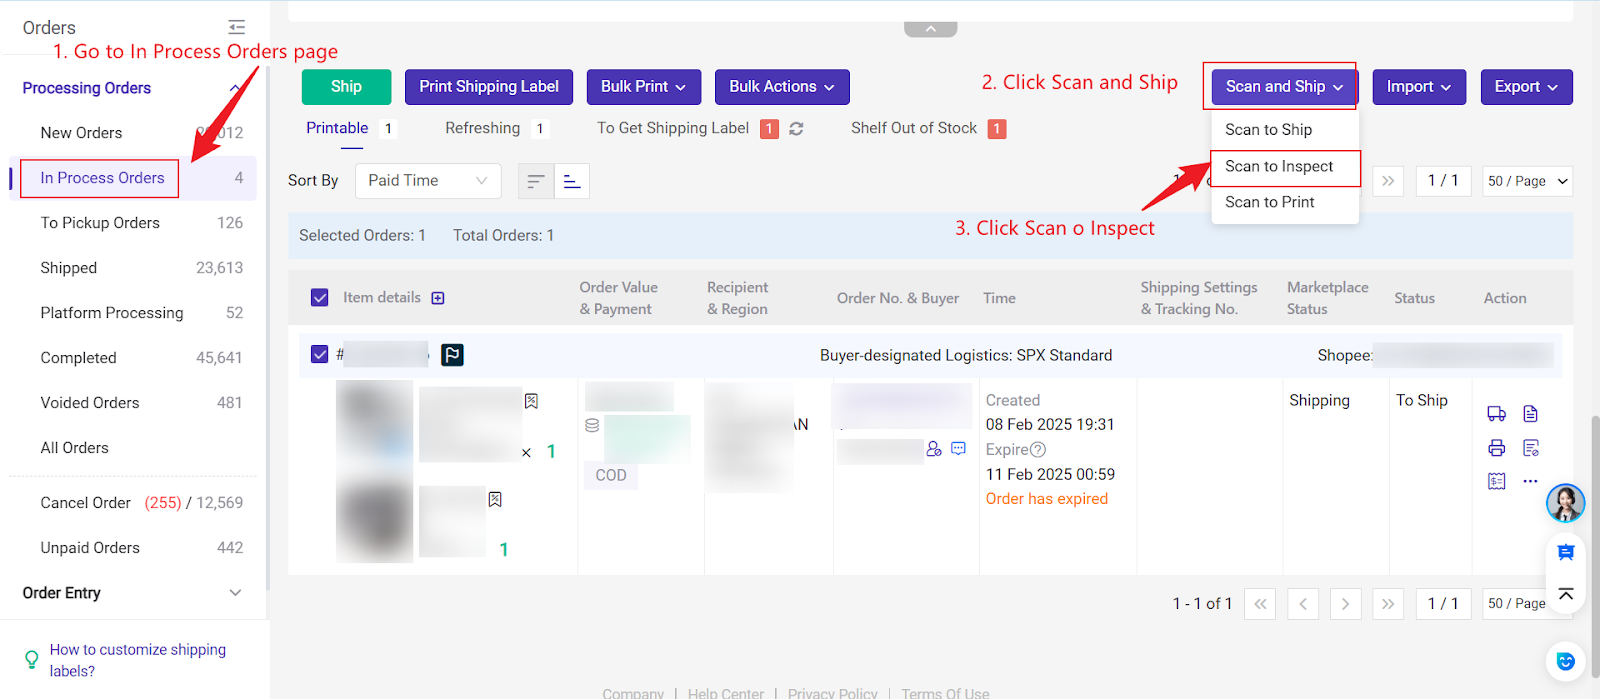The height and width of the screenshot is (699, 1600).
Task: Open the three-dots more actions menu
Action: 1530,481
